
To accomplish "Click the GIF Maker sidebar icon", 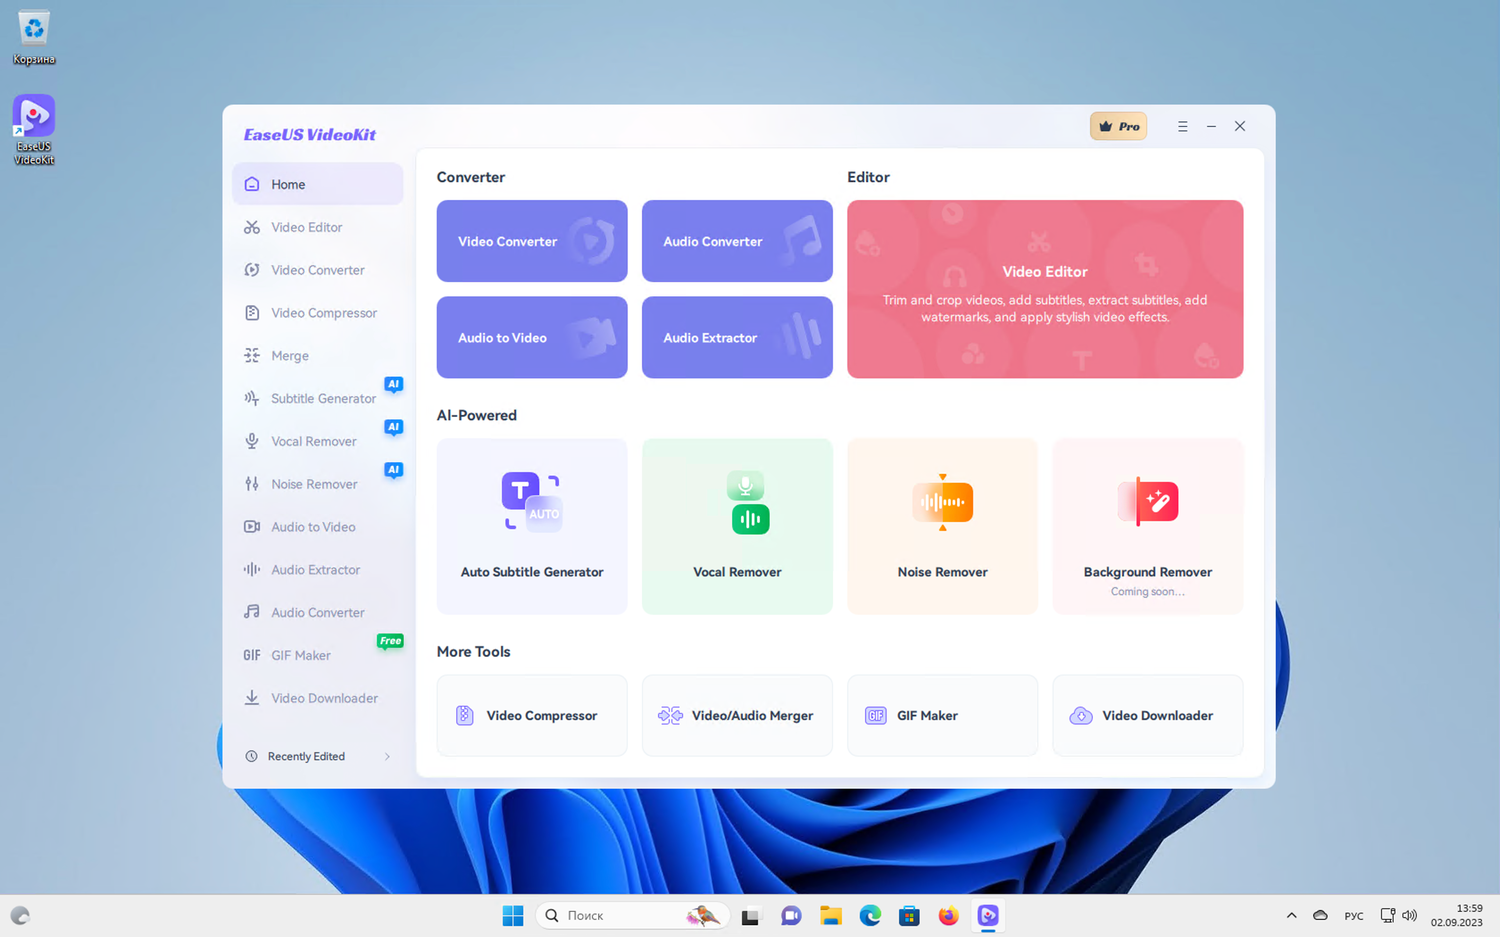I will click(x=252, y=655).
